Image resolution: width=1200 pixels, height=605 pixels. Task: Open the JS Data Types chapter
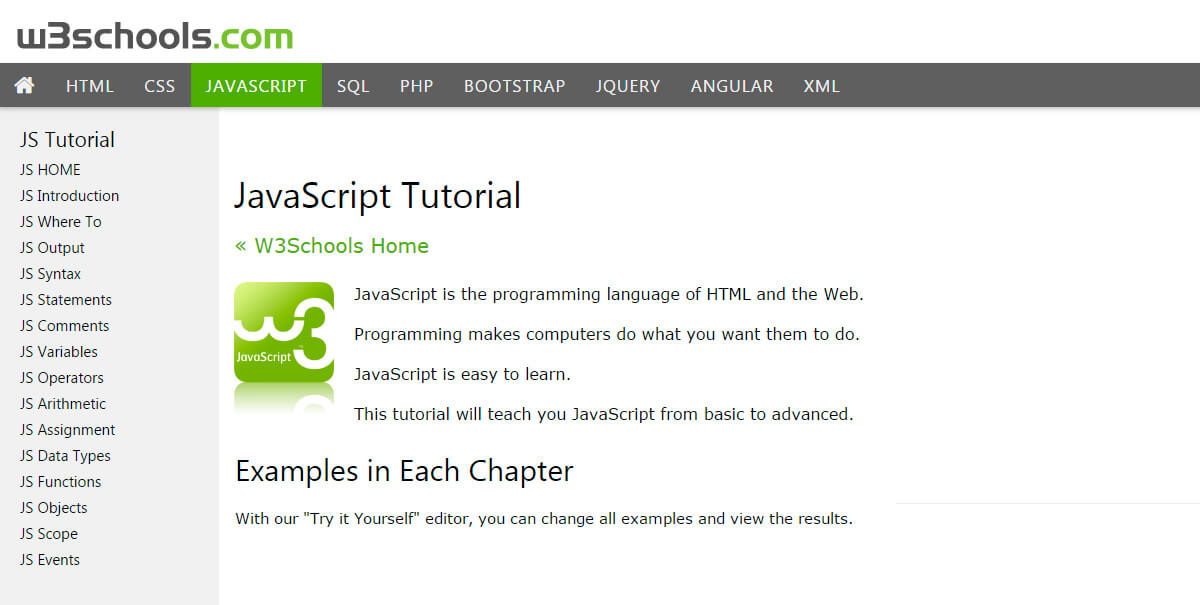click(x=65, y=456)
